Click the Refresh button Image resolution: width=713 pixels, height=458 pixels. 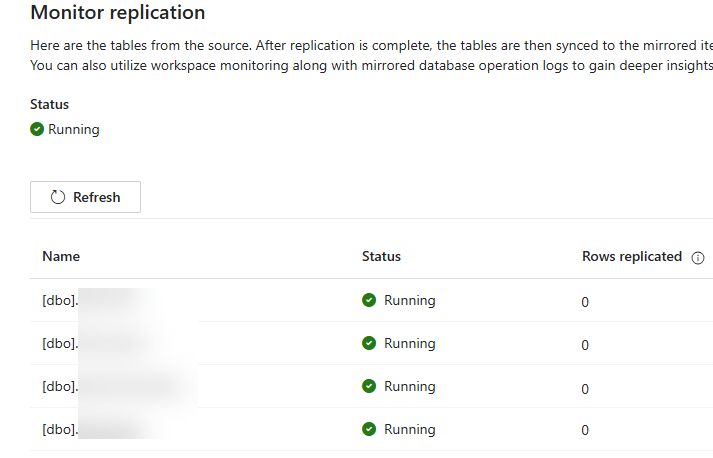point(85,197)
